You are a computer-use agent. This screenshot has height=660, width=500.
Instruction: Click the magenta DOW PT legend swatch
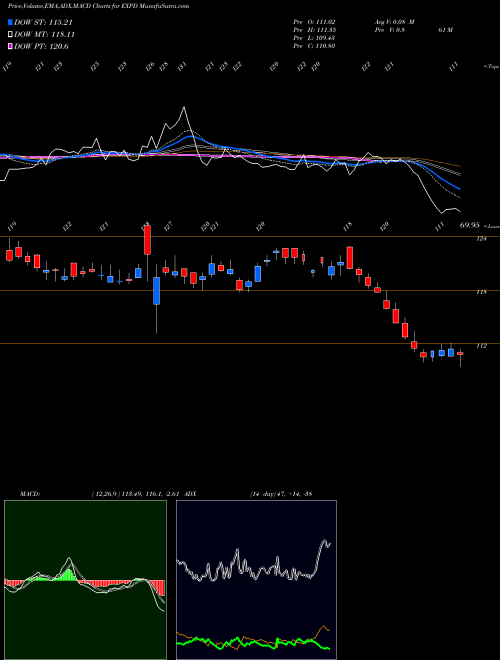tap(10, 46)
